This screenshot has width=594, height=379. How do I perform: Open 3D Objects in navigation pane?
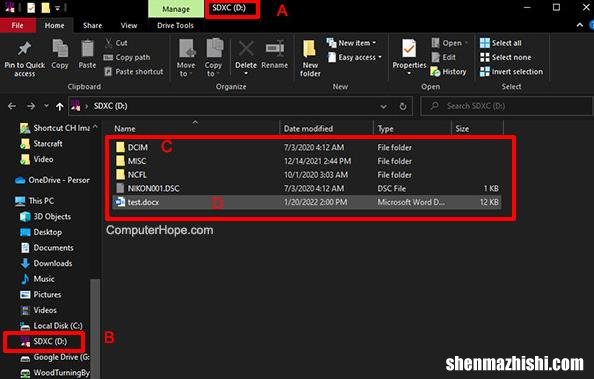tap(45, 216)
